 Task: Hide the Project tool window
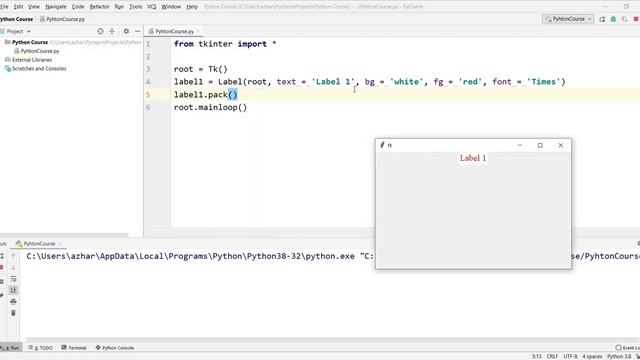point(138,31)
